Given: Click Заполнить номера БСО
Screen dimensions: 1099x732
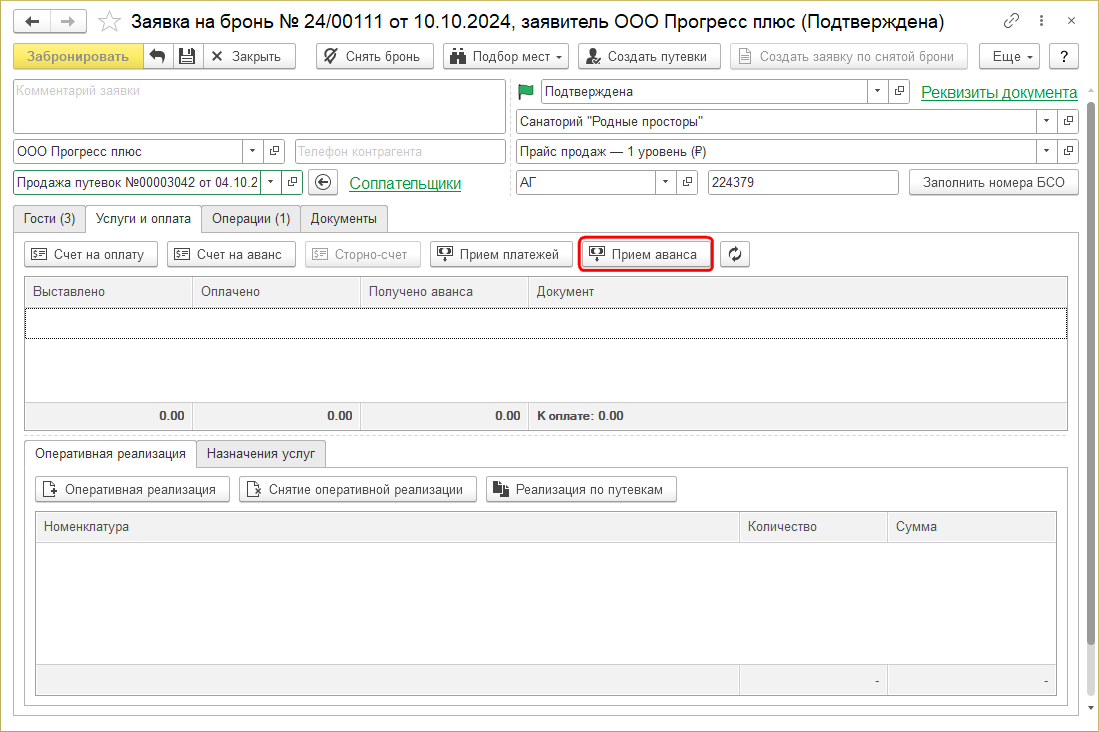Looking at the screenshot, I should [993, 182].
